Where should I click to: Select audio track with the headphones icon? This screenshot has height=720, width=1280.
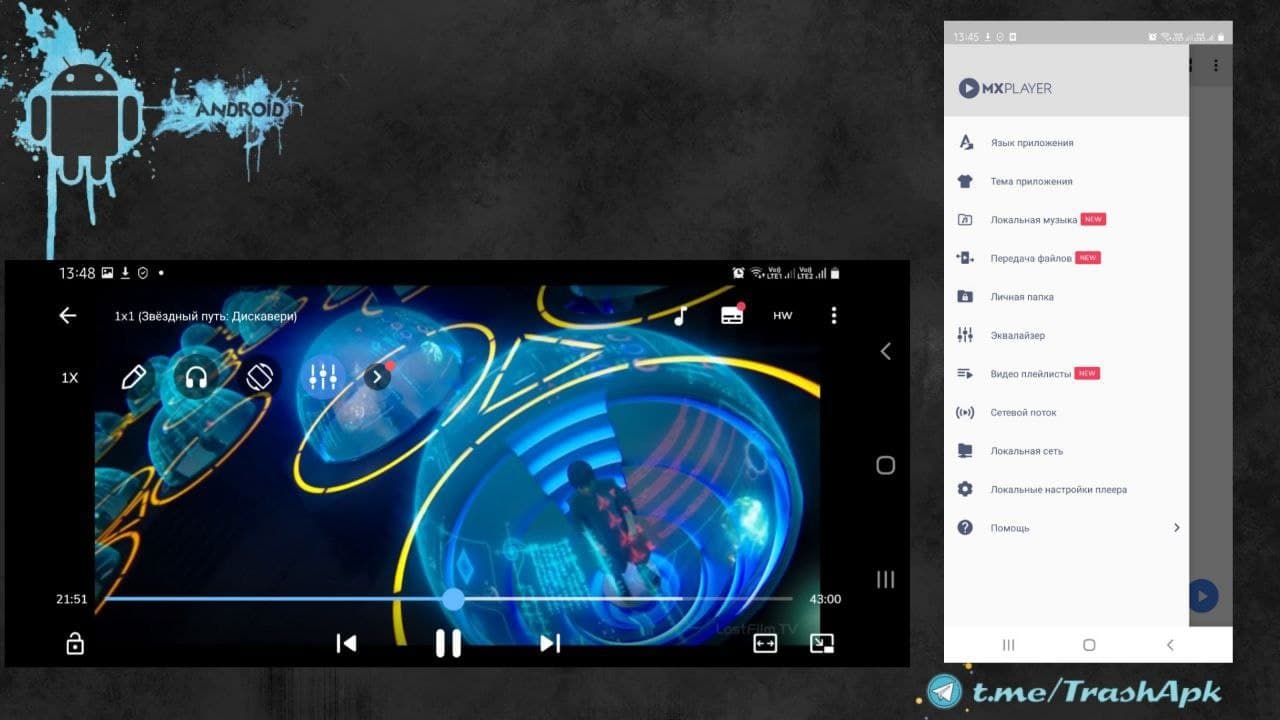point(196,377)
